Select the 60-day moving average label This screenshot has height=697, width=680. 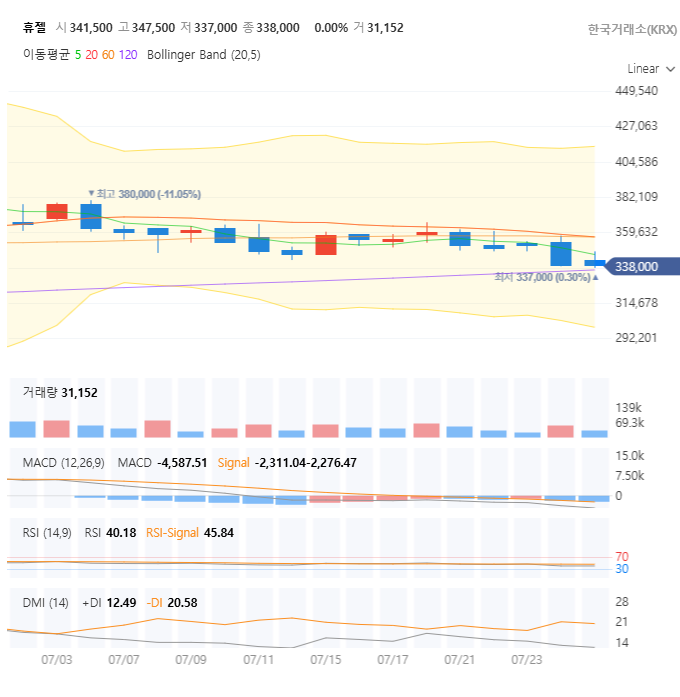tap(108, 55)
